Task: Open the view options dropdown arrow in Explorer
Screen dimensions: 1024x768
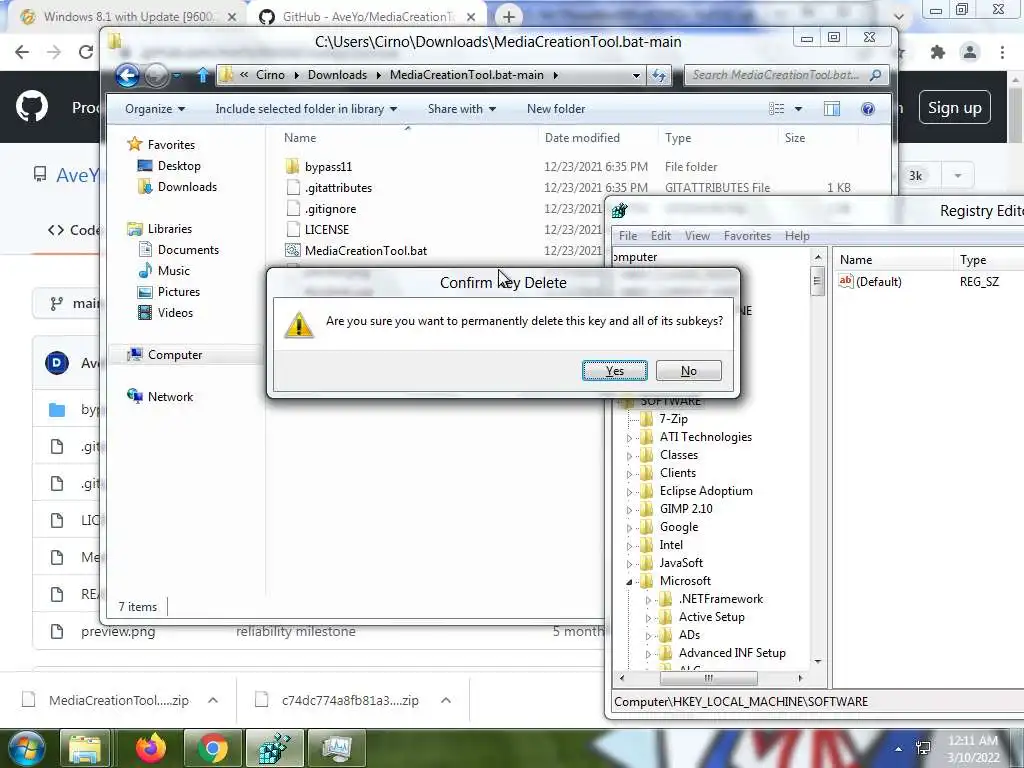Action: pos(798,109)
